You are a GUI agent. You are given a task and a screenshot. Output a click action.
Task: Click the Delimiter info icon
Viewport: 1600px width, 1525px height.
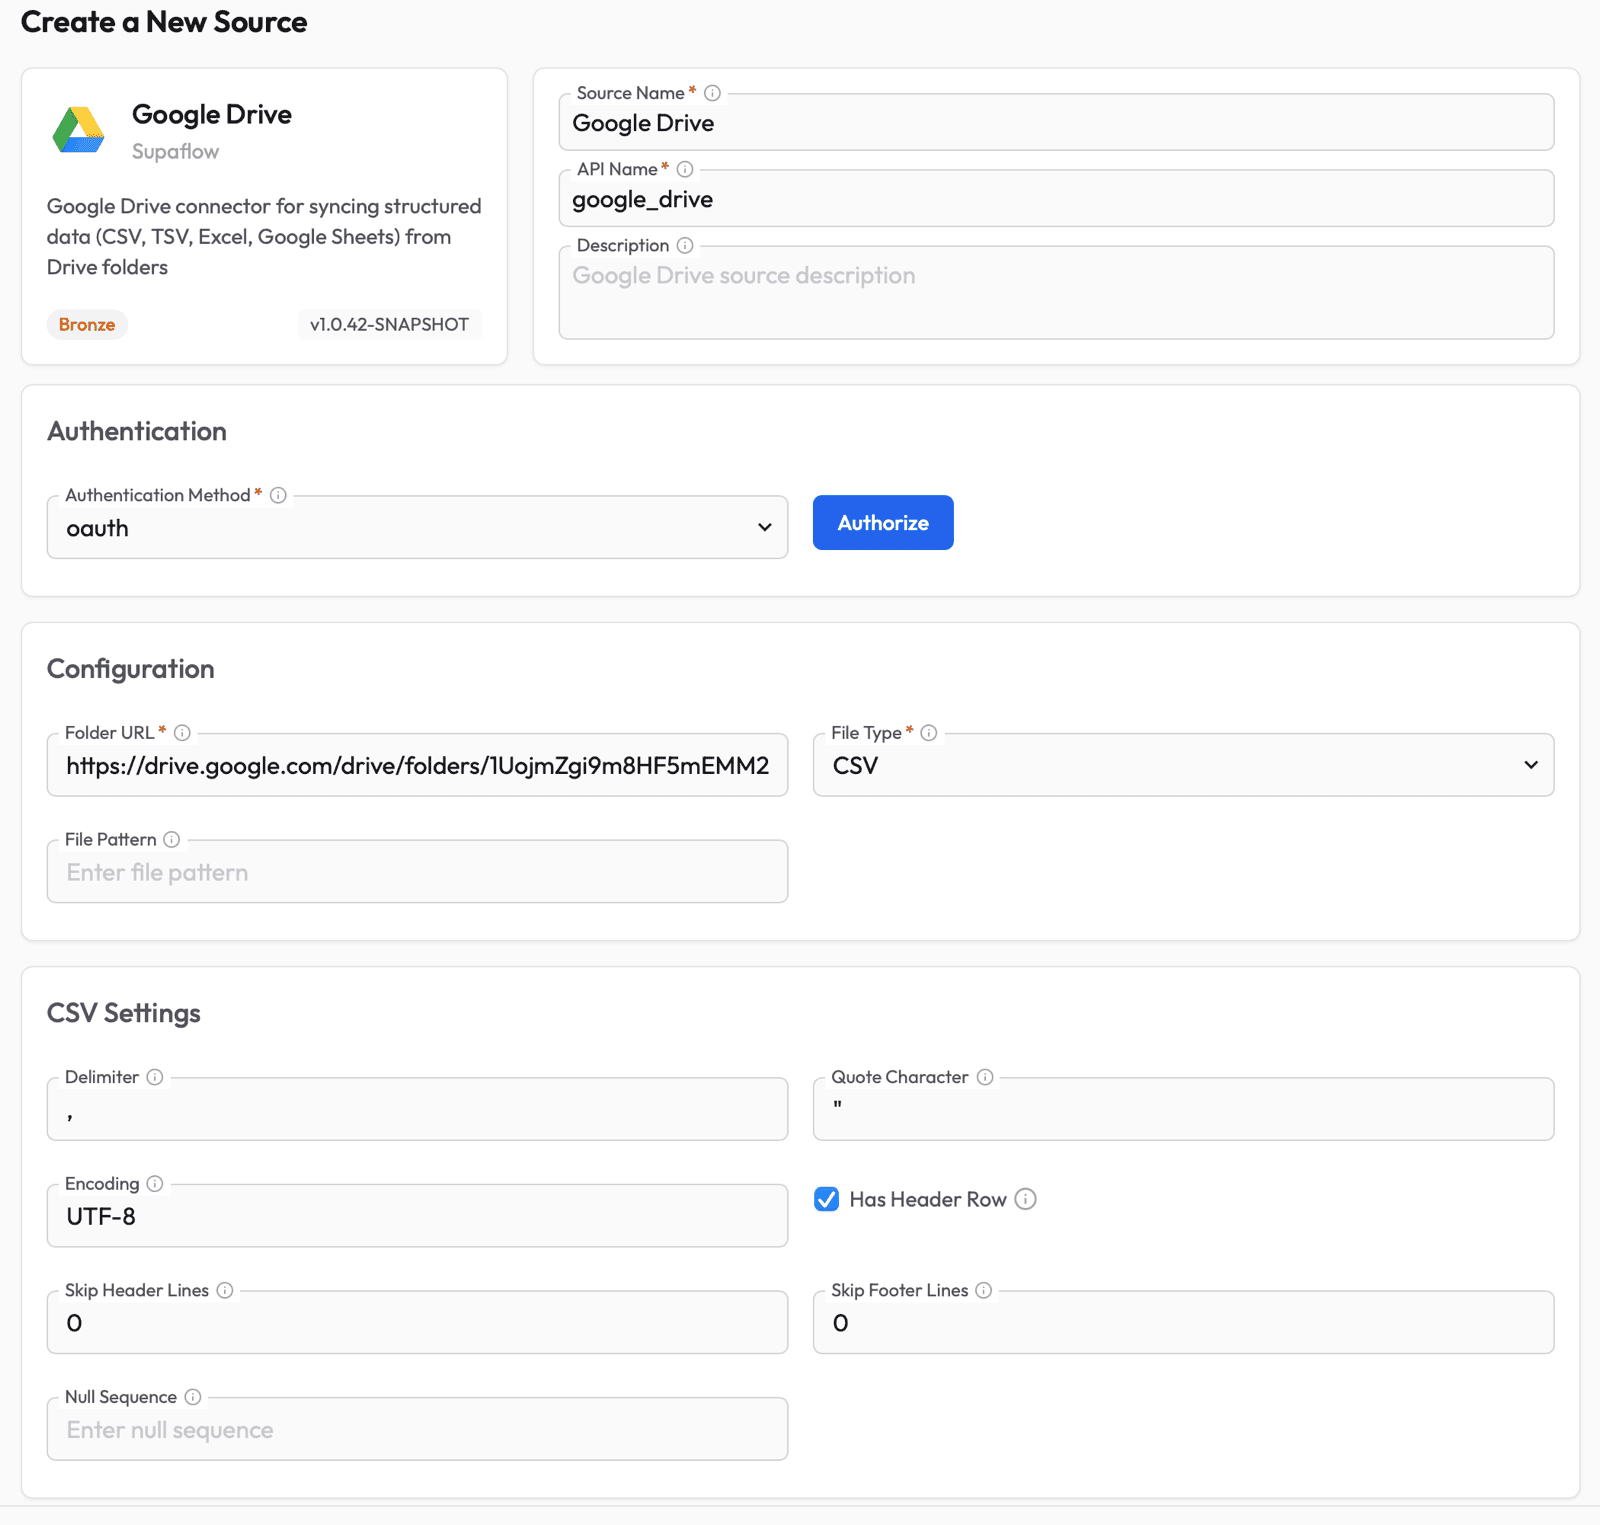[x=155, y=1077]
